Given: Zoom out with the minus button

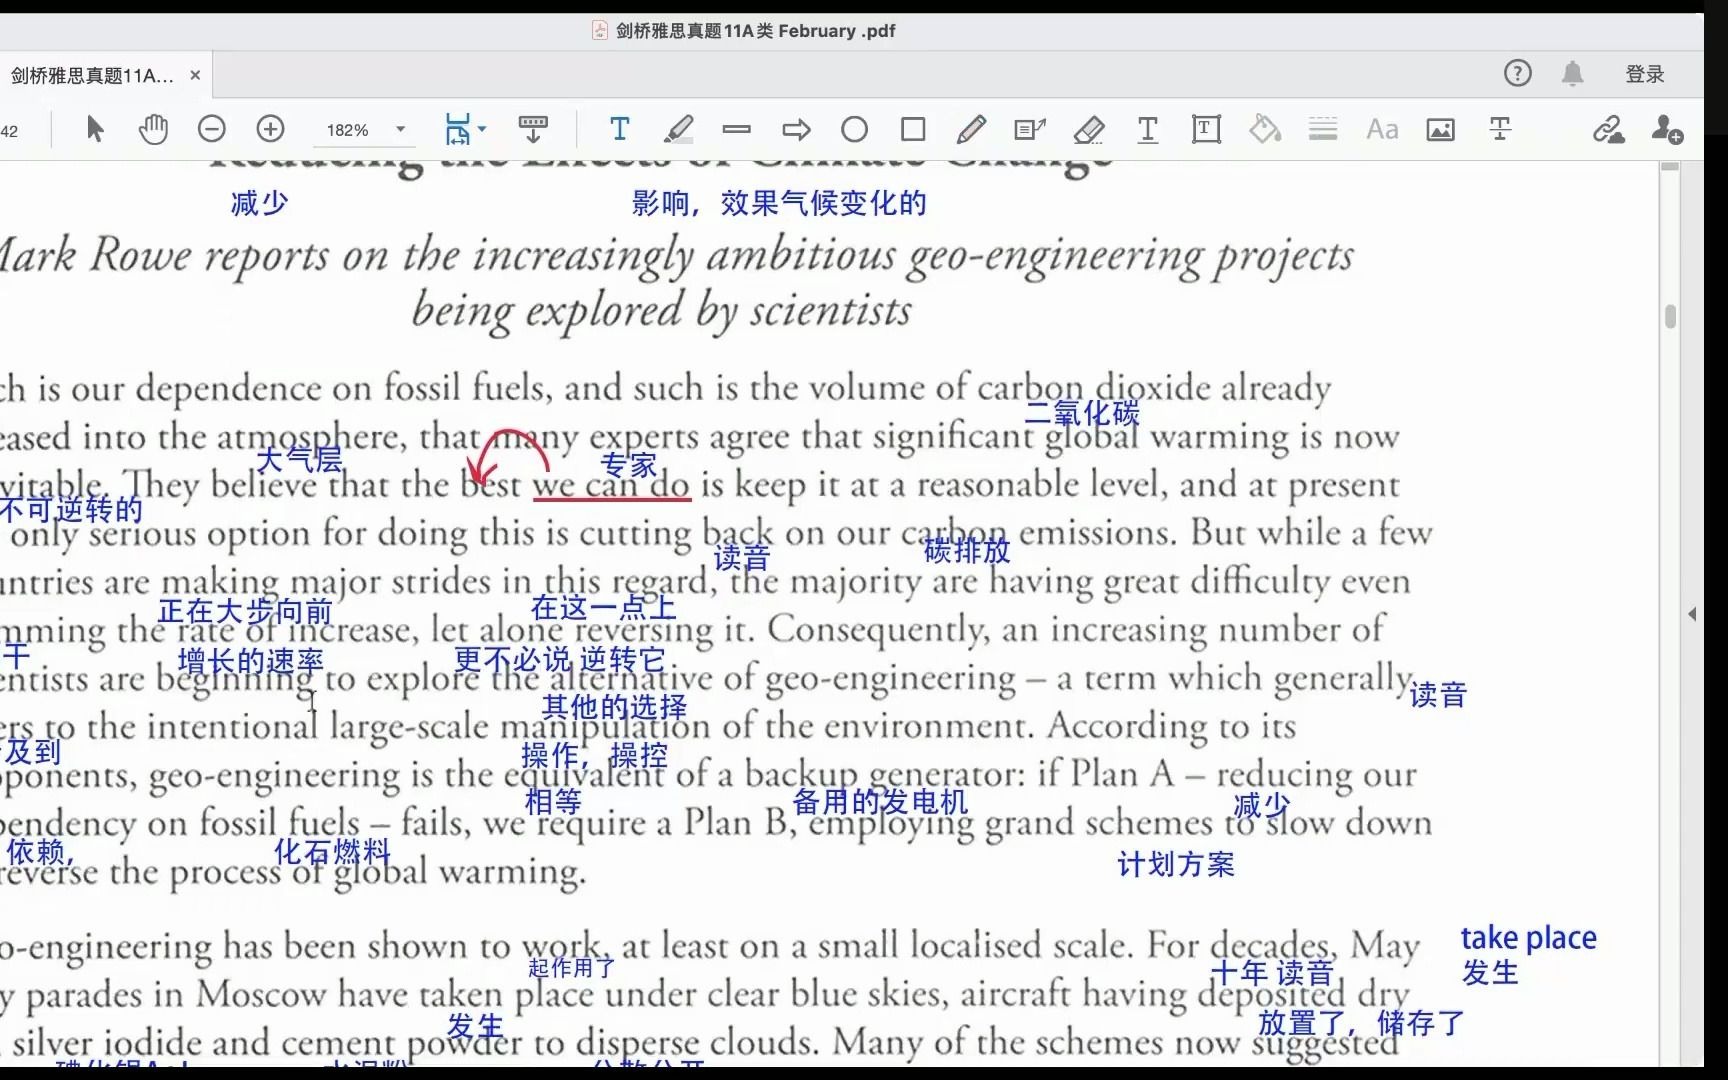Looking at the screenshot, I should point(212,129).
